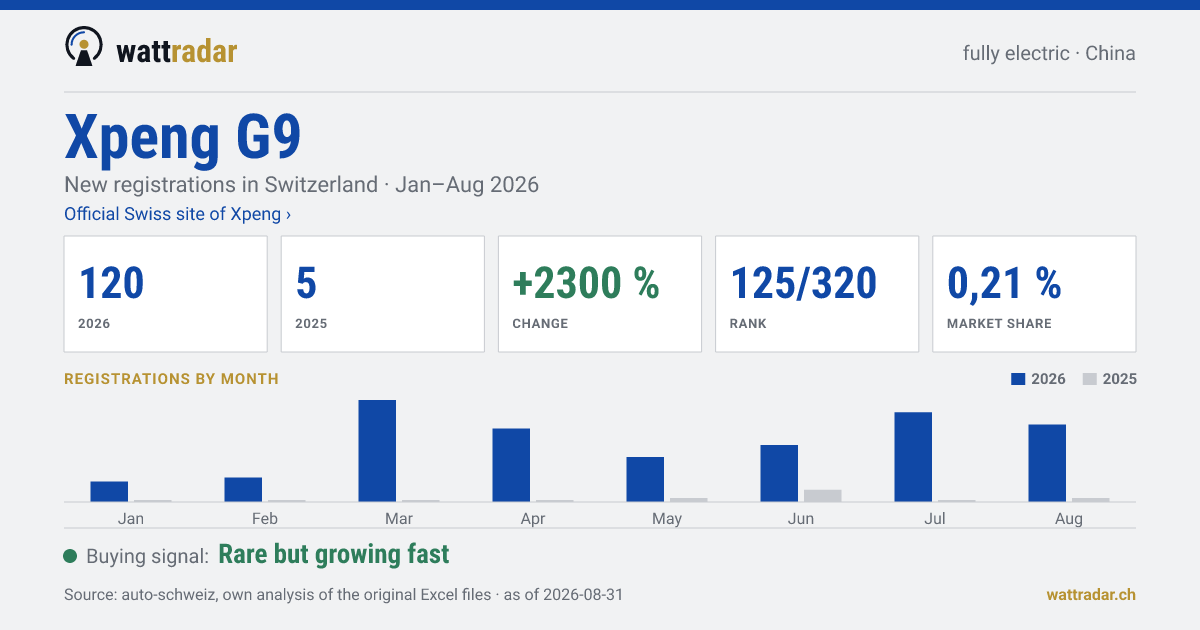This screenshot has height=630, width=1200.
Task: Click the Registrations by month heading
Action: (x=171, y=379)
